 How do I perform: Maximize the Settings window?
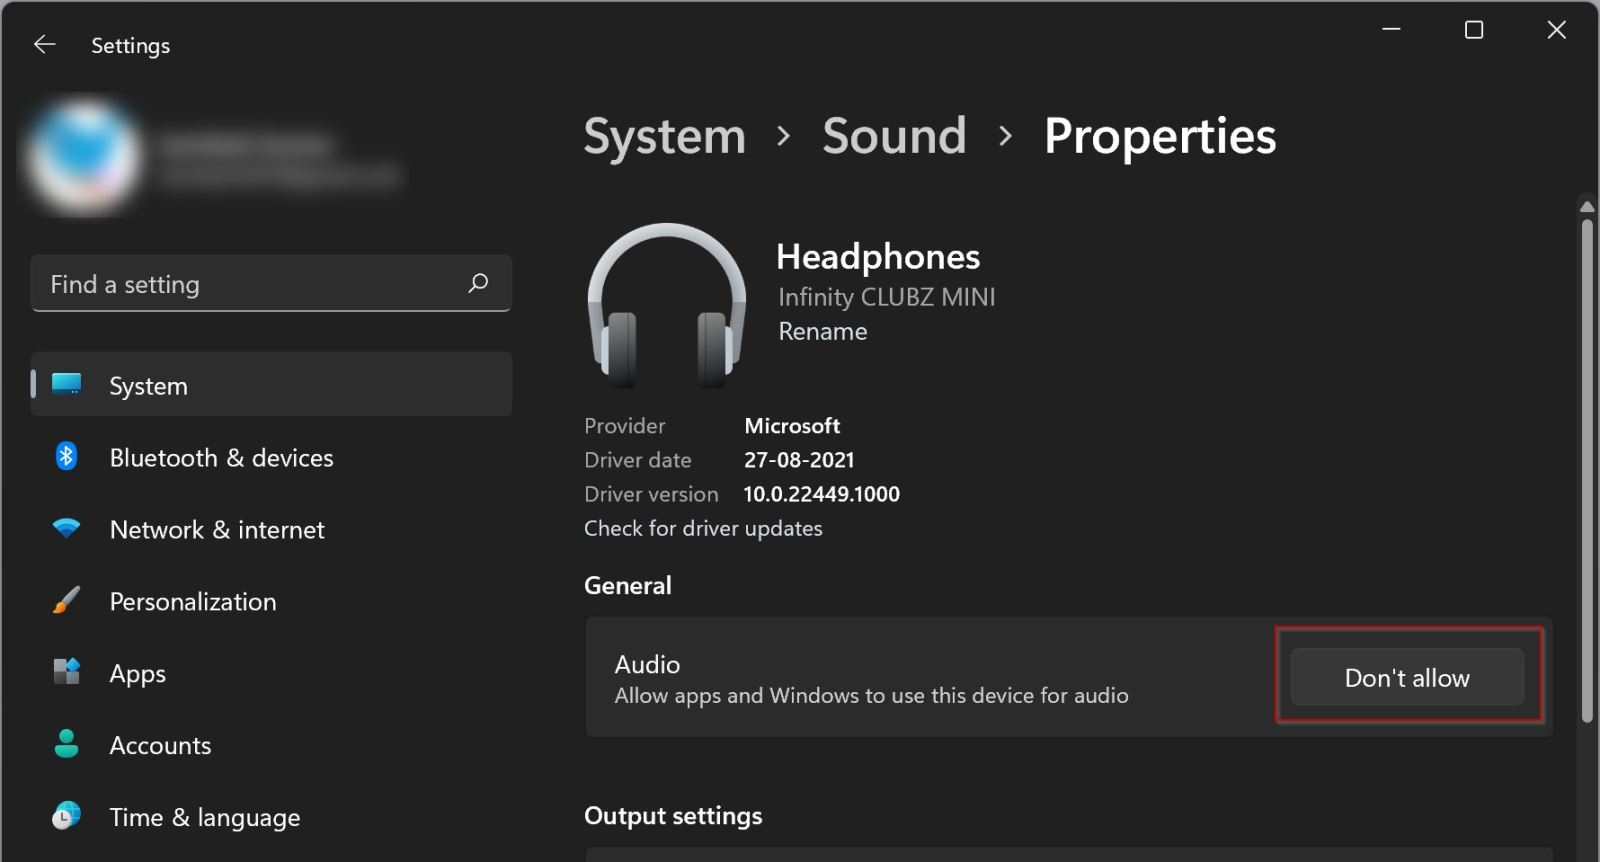(1474, 30)
